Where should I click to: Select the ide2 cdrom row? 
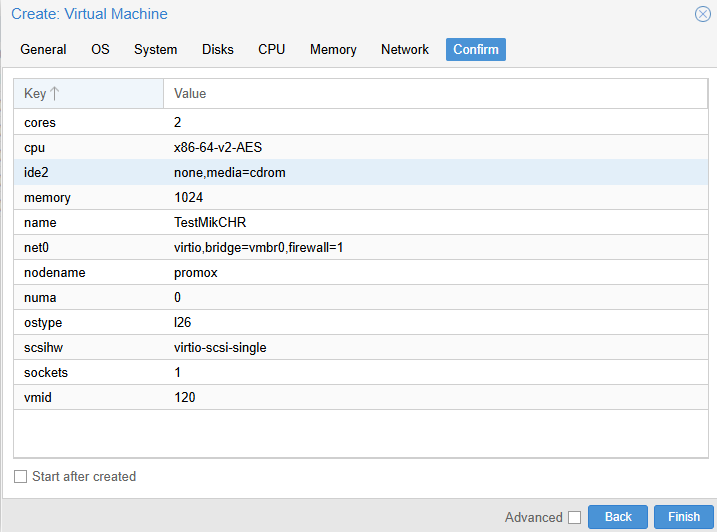(361, 172)
